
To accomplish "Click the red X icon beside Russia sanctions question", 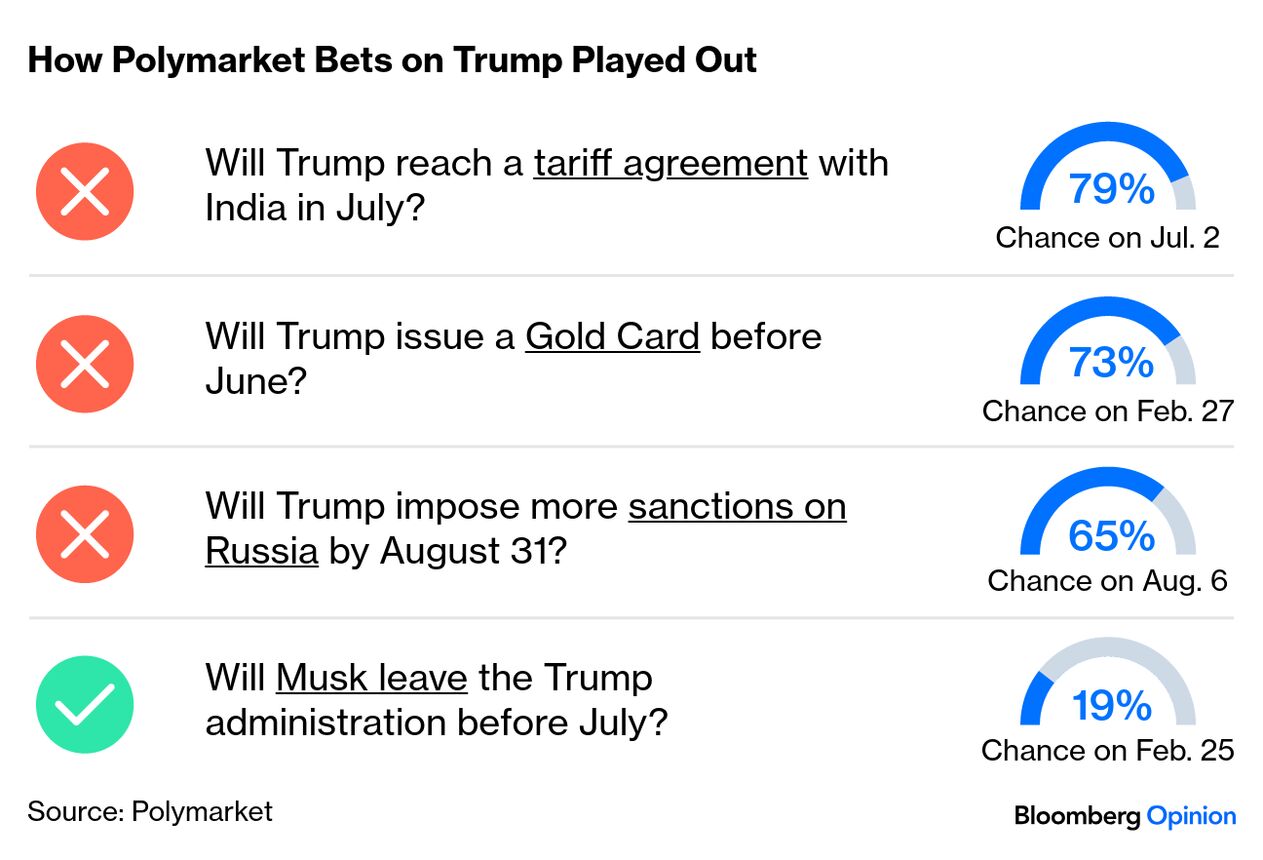I will (85, 534).
